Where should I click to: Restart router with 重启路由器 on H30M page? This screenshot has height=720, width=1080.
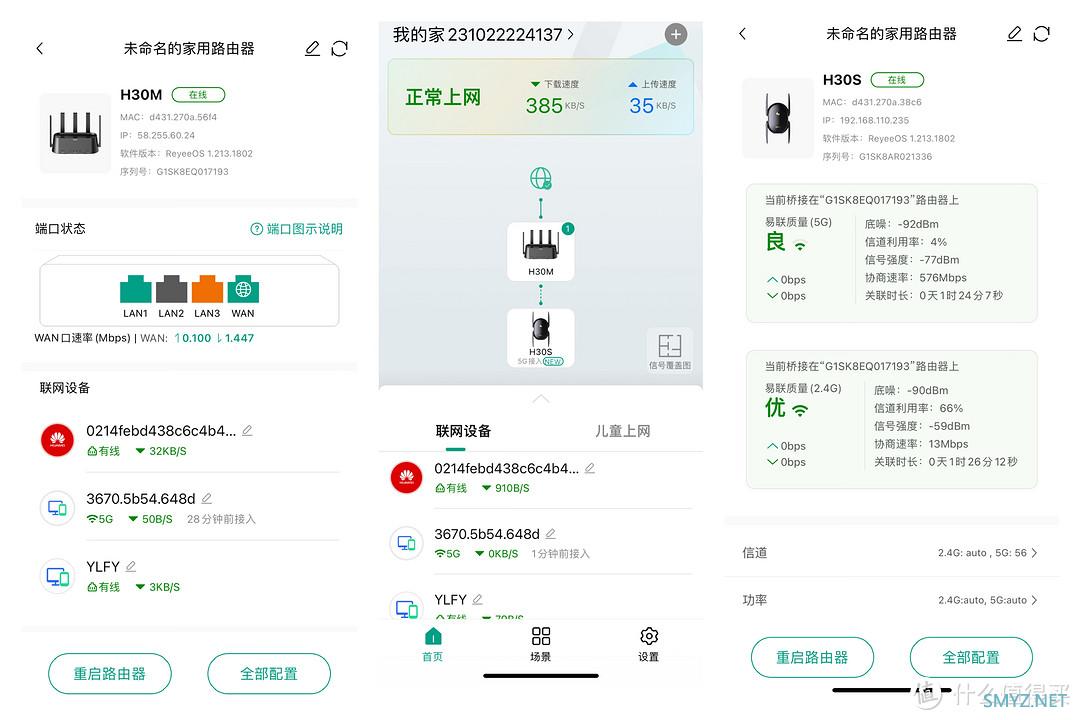(x=110, y=674)
